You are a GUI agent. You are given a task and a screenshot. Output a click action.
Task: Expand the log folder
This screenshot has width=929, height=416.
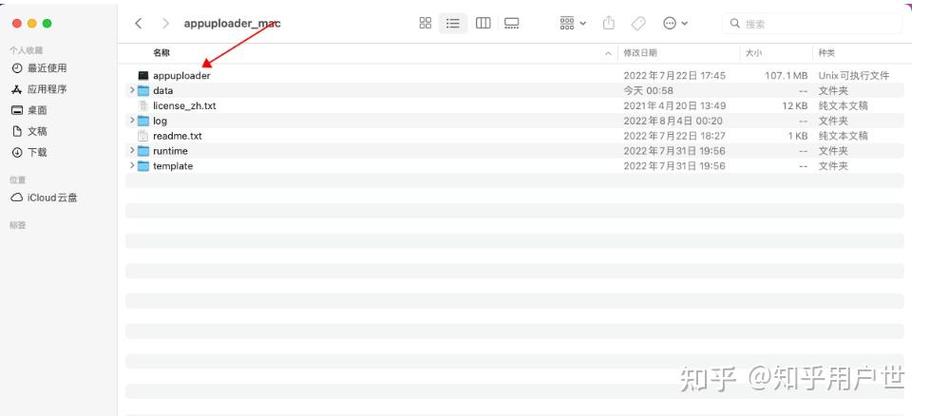pos(132,120)
